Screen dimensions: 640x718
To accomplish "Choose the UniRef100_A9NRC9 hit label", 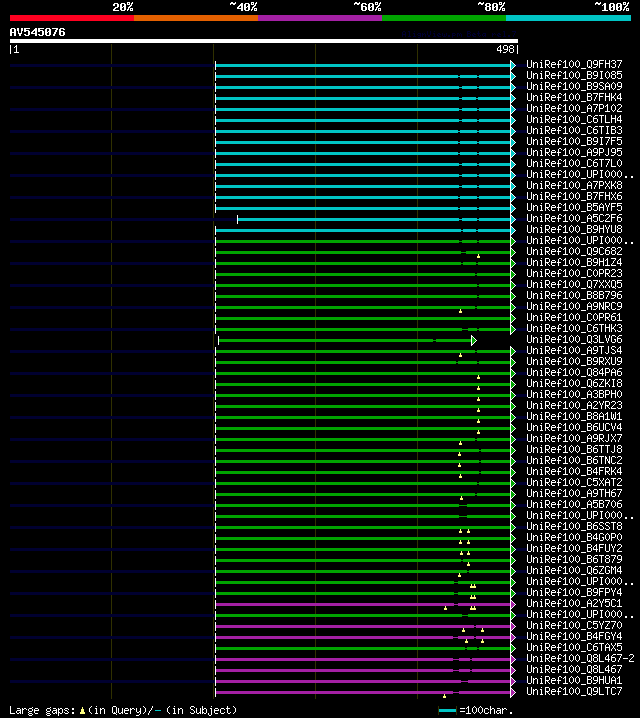I will click(x=574, y=306).
